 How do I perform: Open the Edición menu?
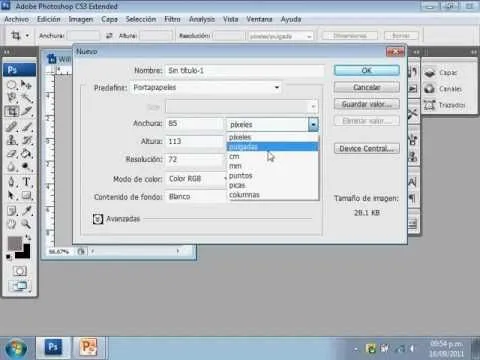[49, 19]
